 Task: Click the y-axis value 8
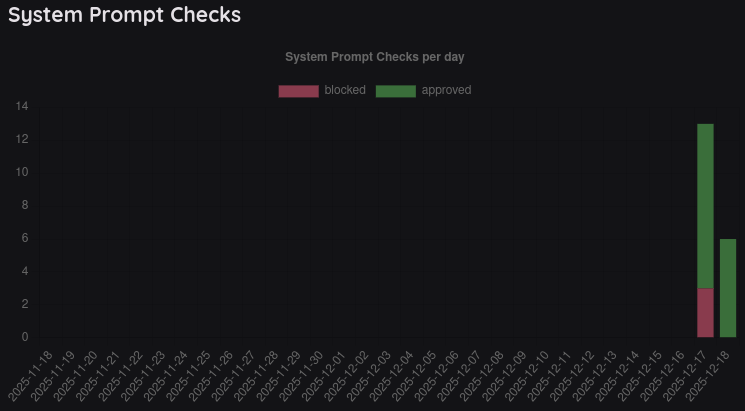pyautogui.click(x=25, y=205)
